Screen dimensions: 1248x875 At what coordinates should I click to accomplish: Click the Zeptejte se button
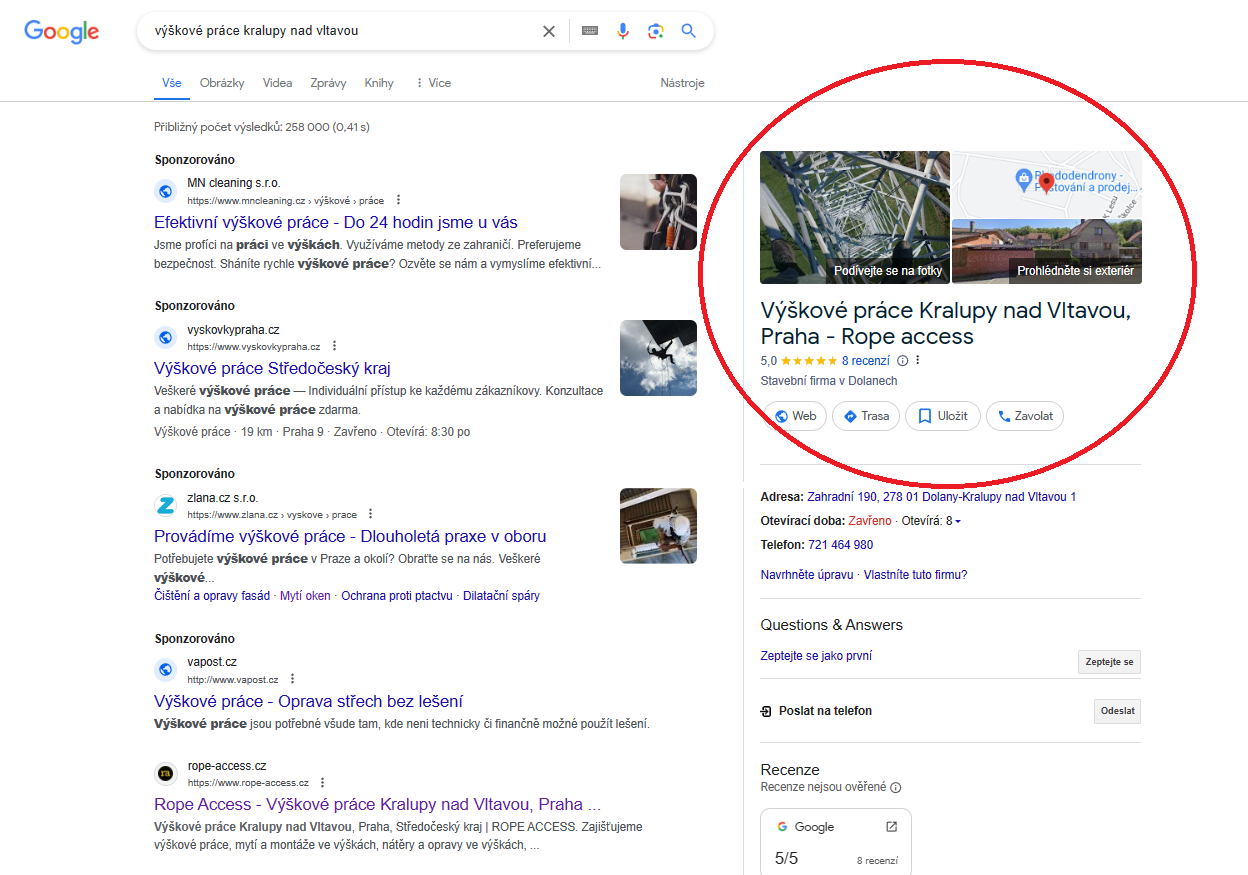click(x=1109, y=662)
